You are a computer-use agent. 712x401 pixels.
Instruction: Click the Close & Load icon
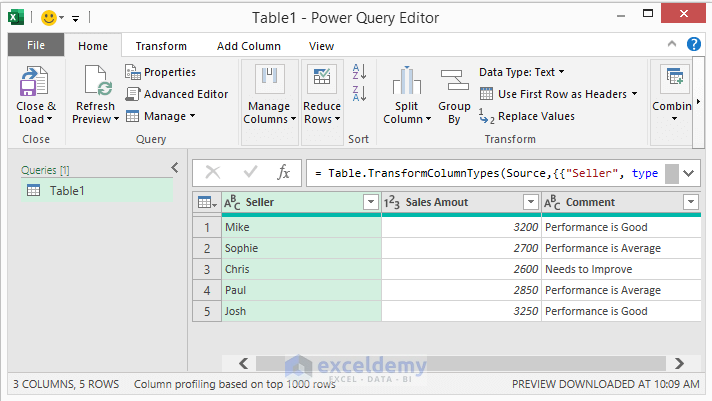(x=34, y=81)
